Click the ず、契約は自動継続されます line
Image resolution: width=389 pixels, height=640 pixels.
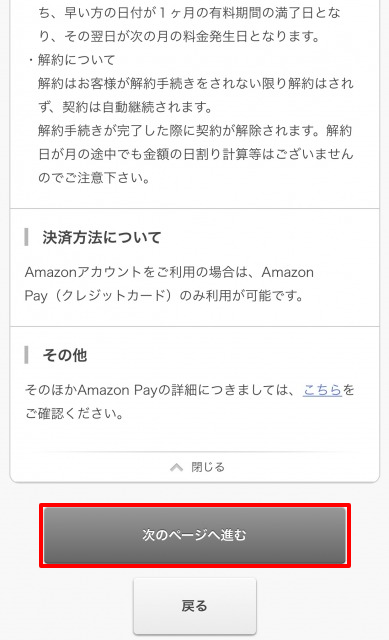[x=126, y=107]
